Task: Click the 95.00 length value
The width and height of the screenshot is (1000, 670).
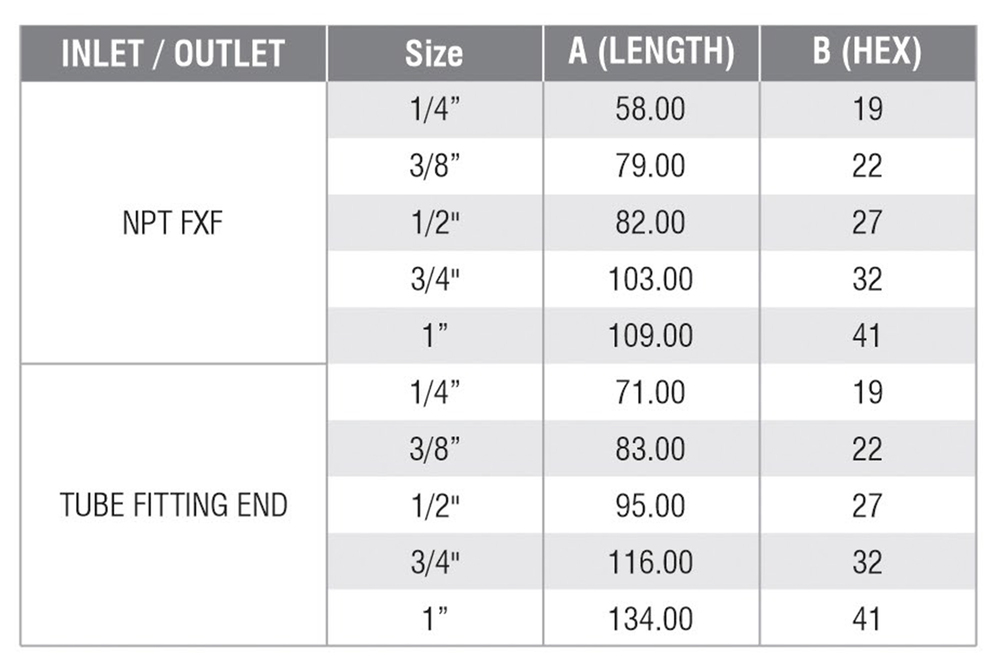Action: click(651, 506)
